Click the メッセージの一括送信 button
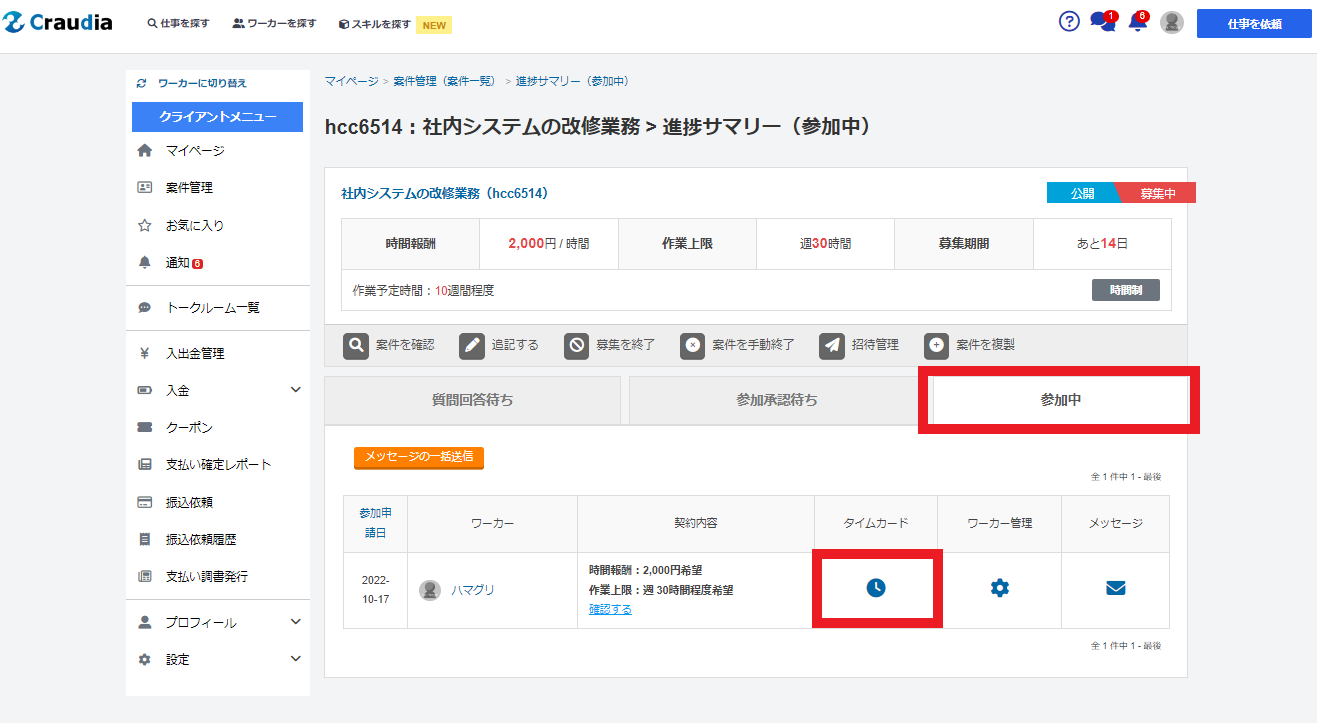This screenshot has height=723, width=1317. point(418,456)
